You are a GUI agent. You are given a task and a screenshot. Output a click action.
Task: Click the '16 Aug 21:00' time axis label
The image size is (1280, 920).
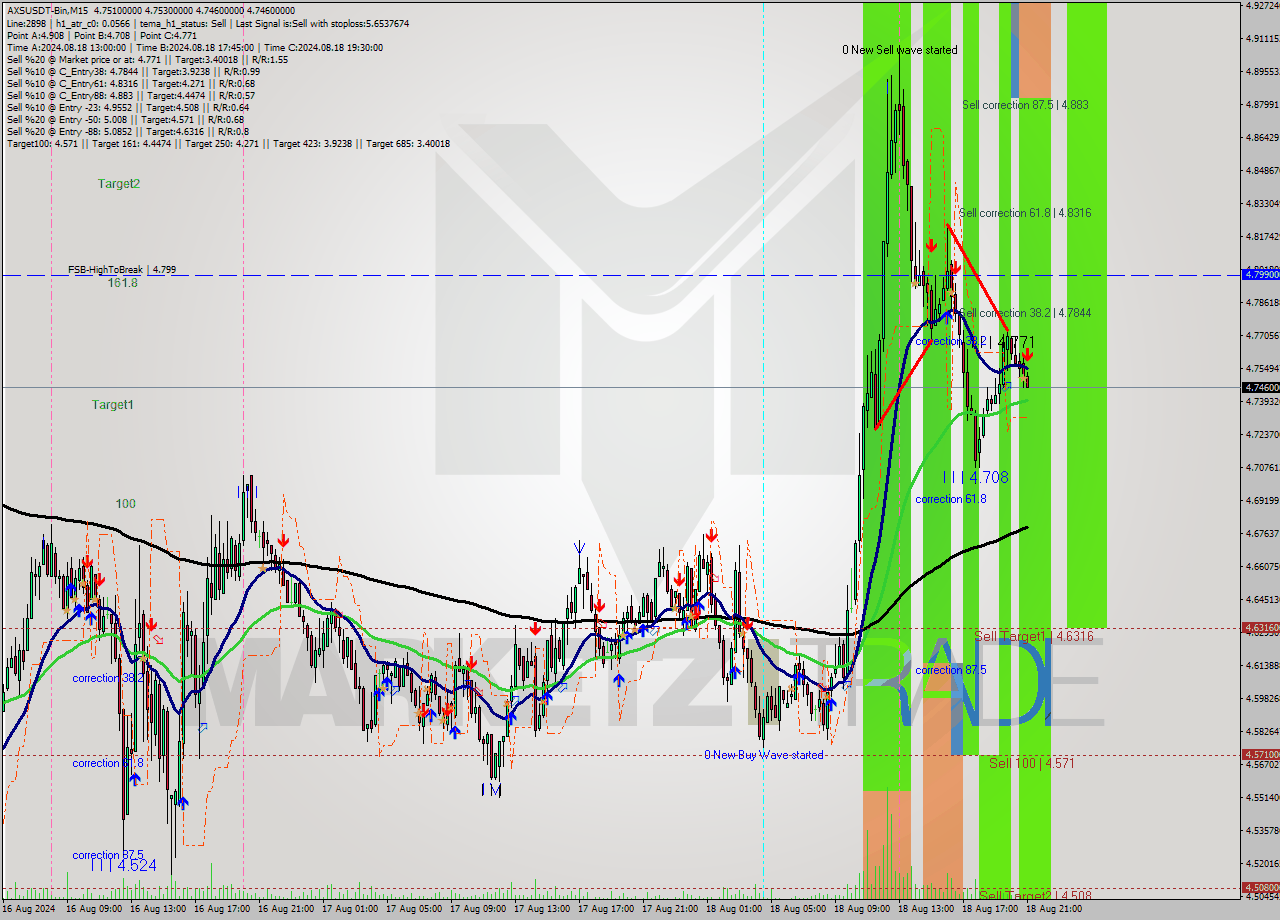[285, 910]
